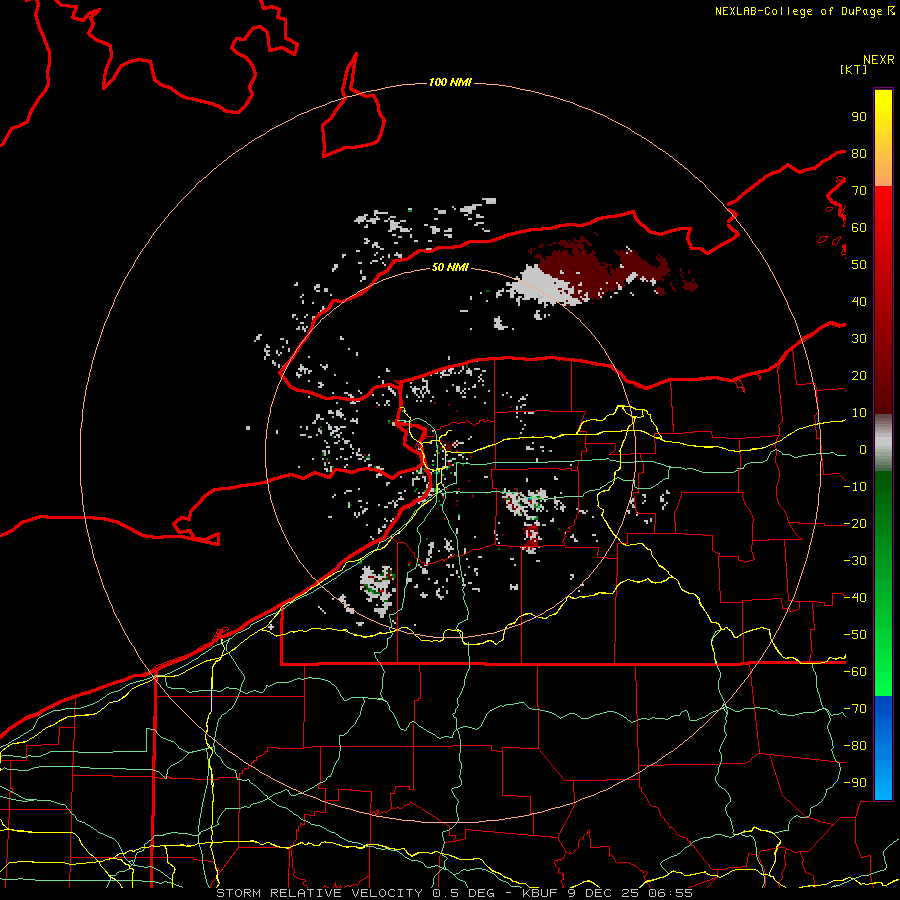Click the 100 NMI range ring label
Screen dimensions: 900x900
coord(450,82)
